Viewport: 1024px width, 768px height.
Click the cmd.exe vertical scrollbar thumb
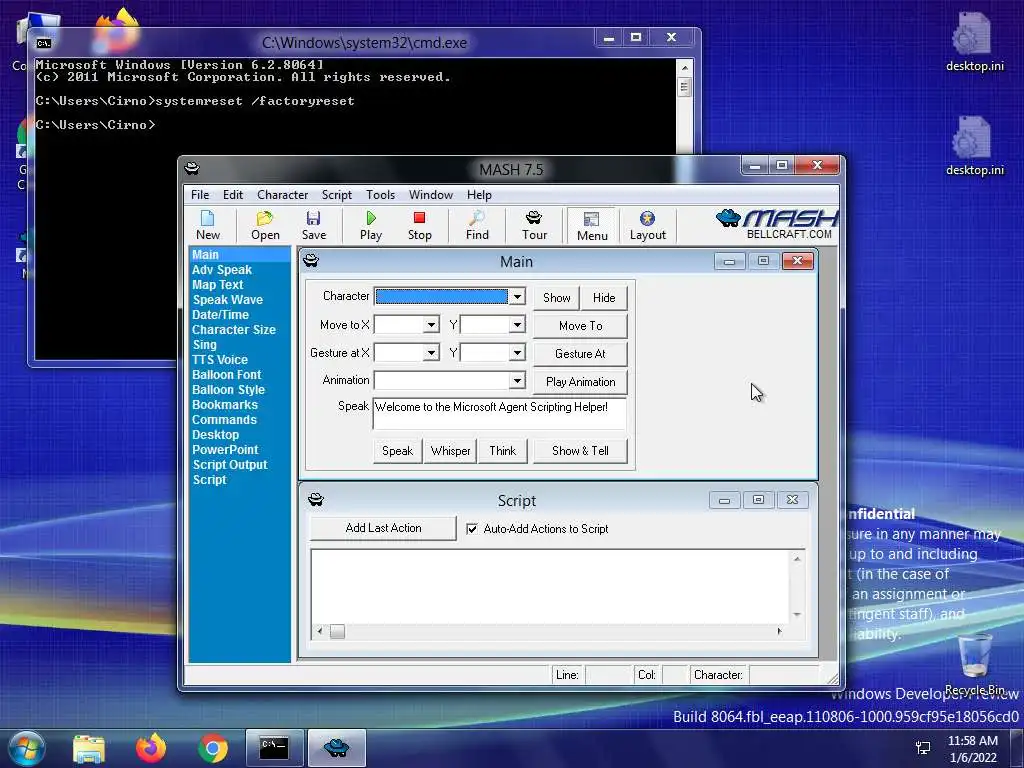pos(684,87)
